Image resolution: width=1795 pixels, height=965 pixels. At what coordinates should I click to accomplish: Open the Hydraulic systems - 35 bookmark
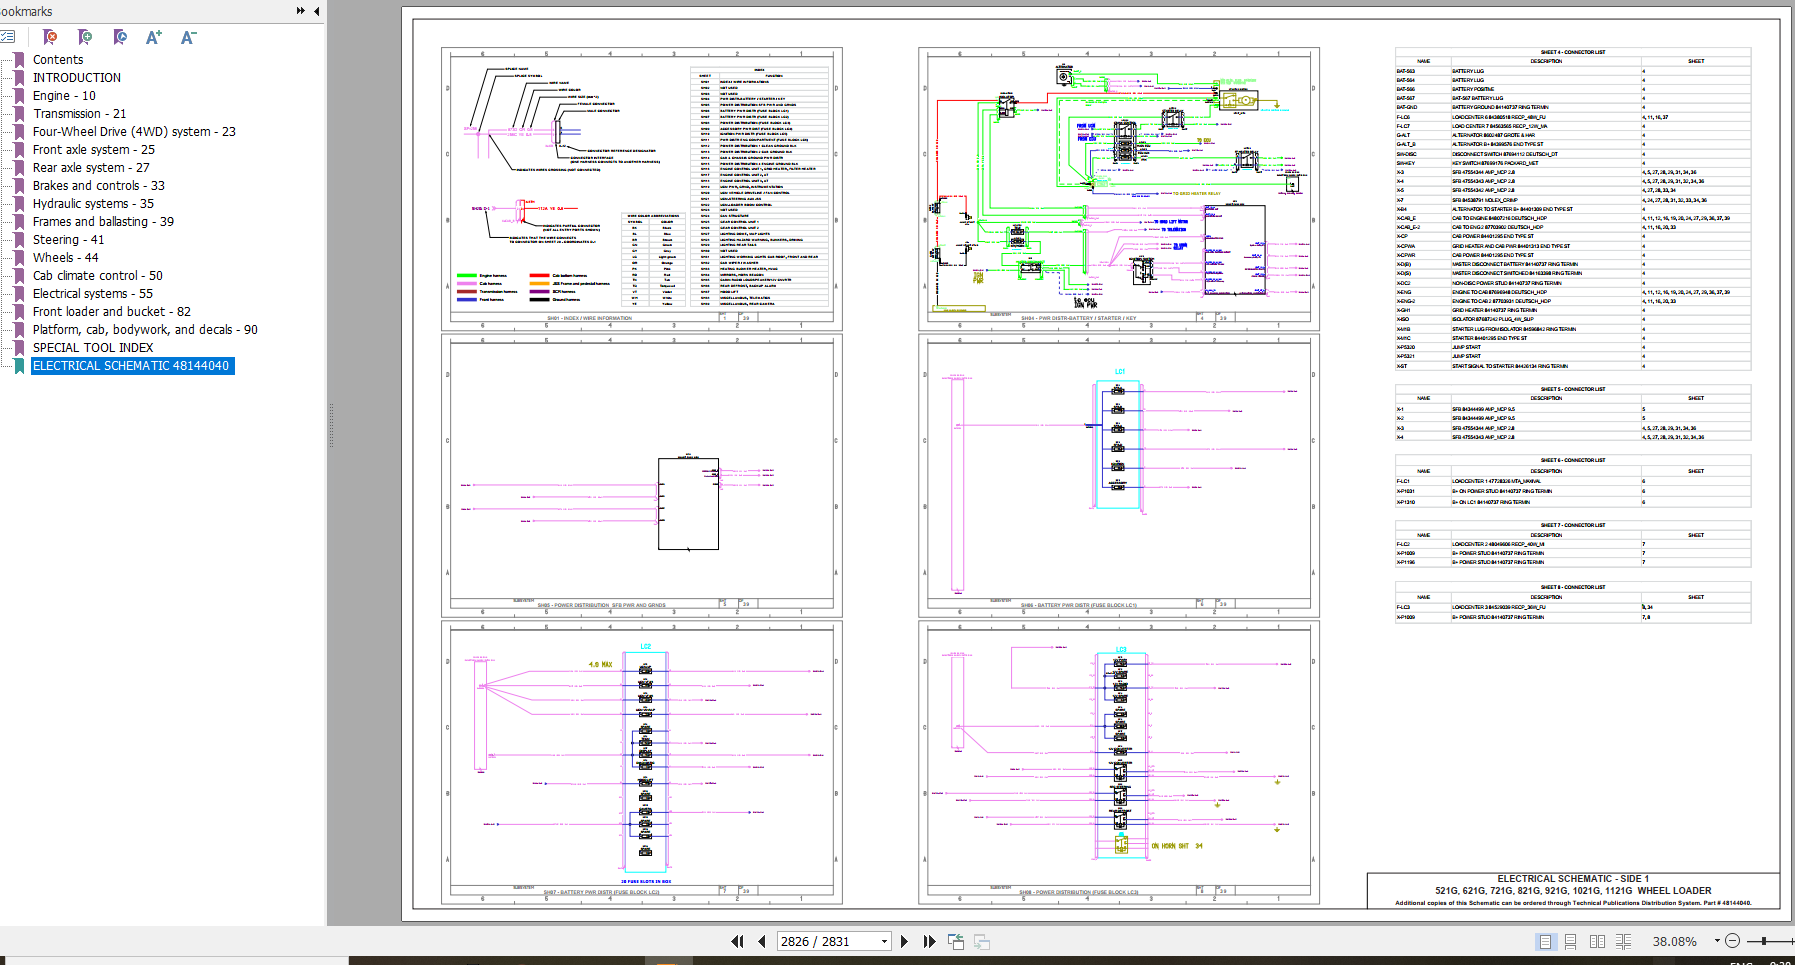93,204
